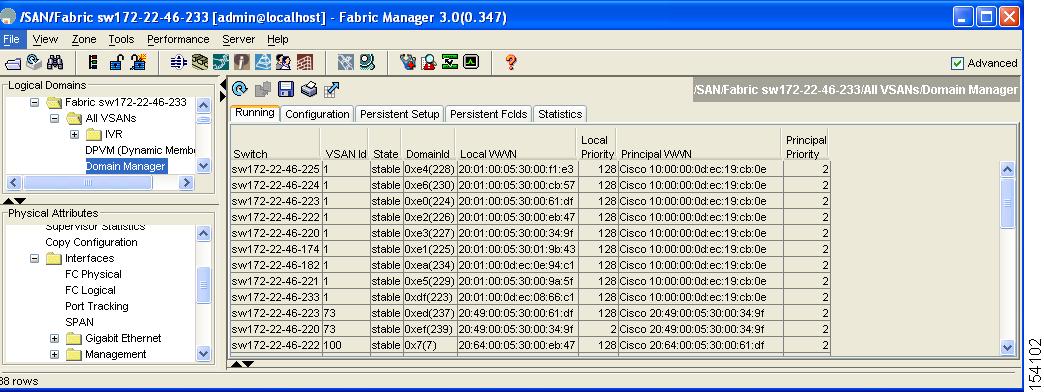Screen dimensions: 1044x392
Task: Collapse the Interfaces folder node
Action: (x=35, y=258)
